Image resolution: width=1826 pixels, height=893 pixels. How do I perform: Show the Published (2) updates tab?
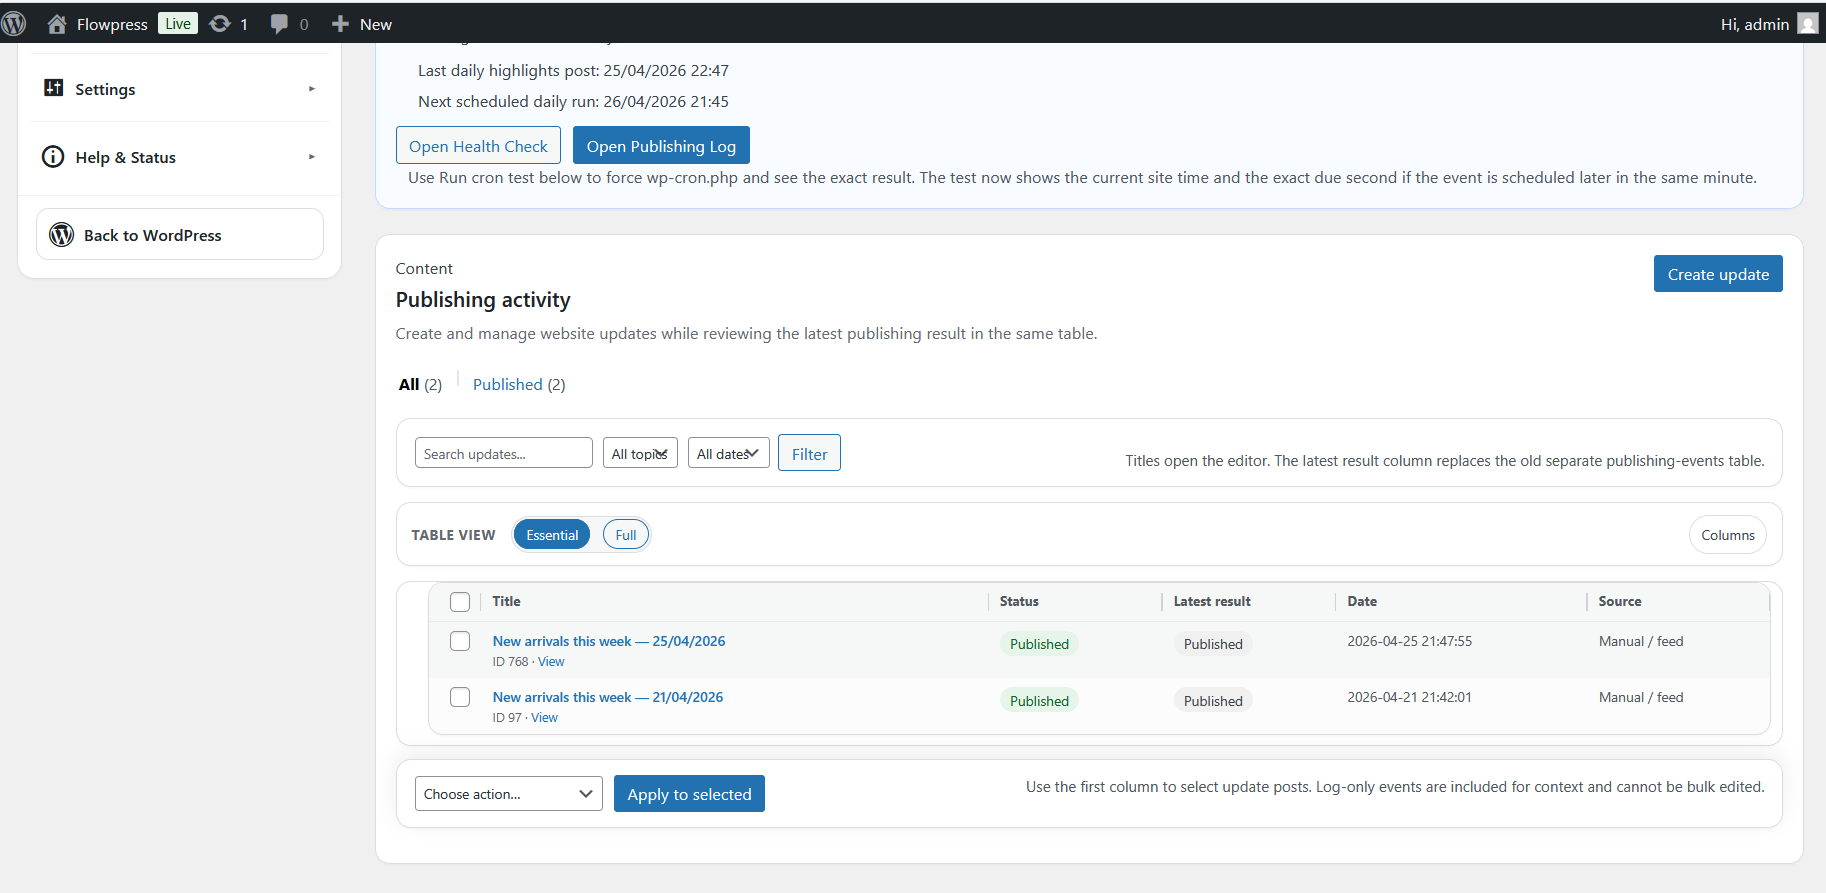pos(519,384)
